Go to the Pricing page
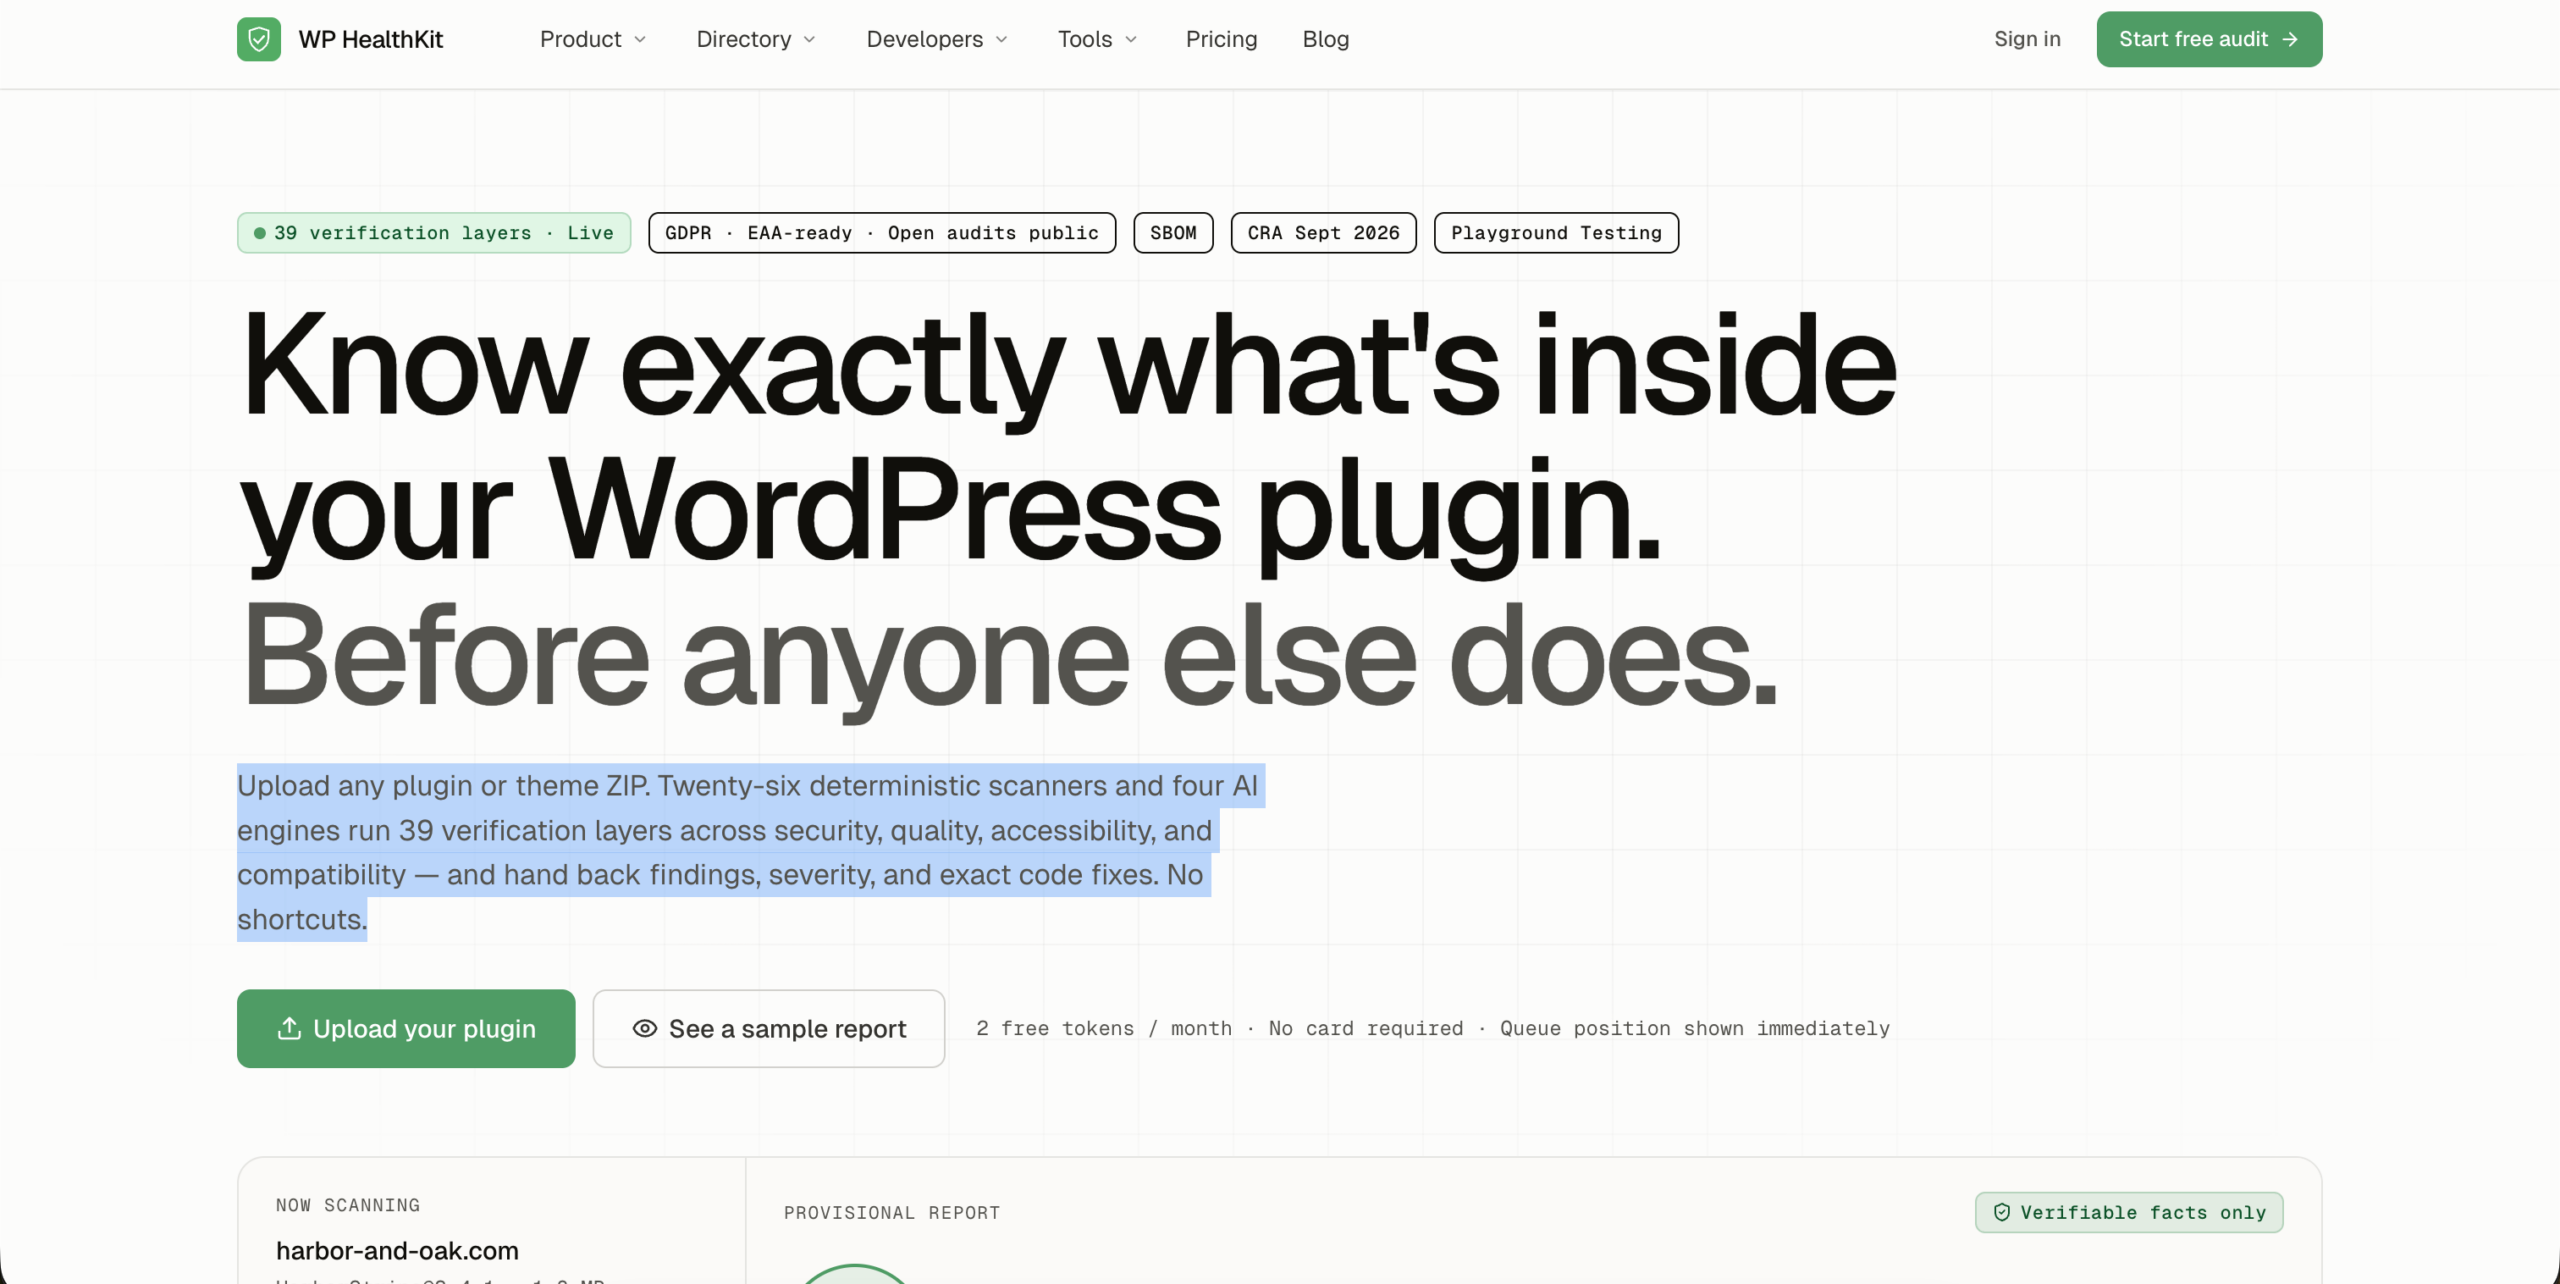Screen dimensions: 2560x1284 pyautogui.click(x=1221, y=39)
